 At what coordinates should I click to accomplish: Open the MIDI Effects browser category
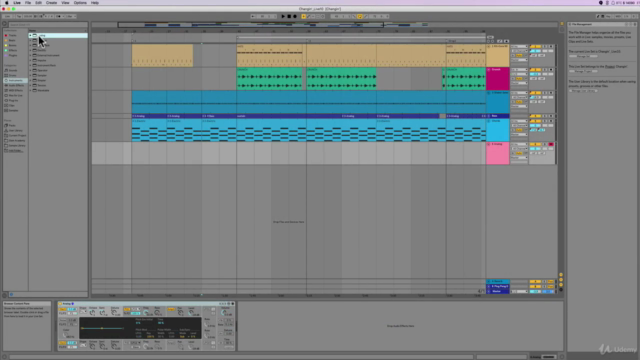tap(16, 90)
